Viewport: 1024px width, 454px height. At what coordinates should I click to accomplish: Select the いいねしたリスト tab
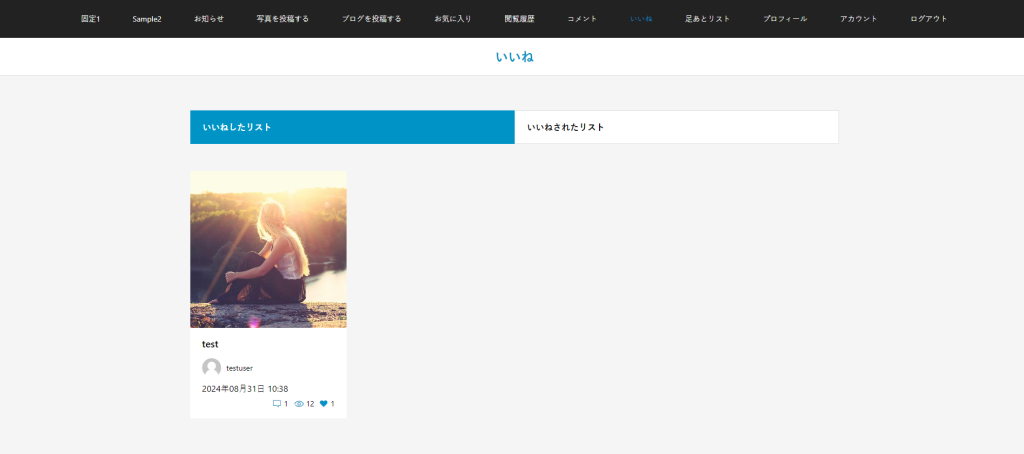(x=352, y=127)
